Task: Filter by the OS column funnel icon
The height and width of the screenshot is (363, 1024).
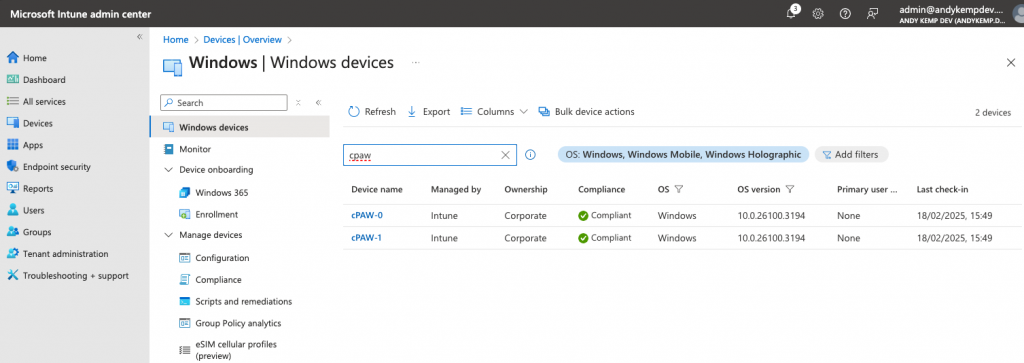Action: coord(679,189)
